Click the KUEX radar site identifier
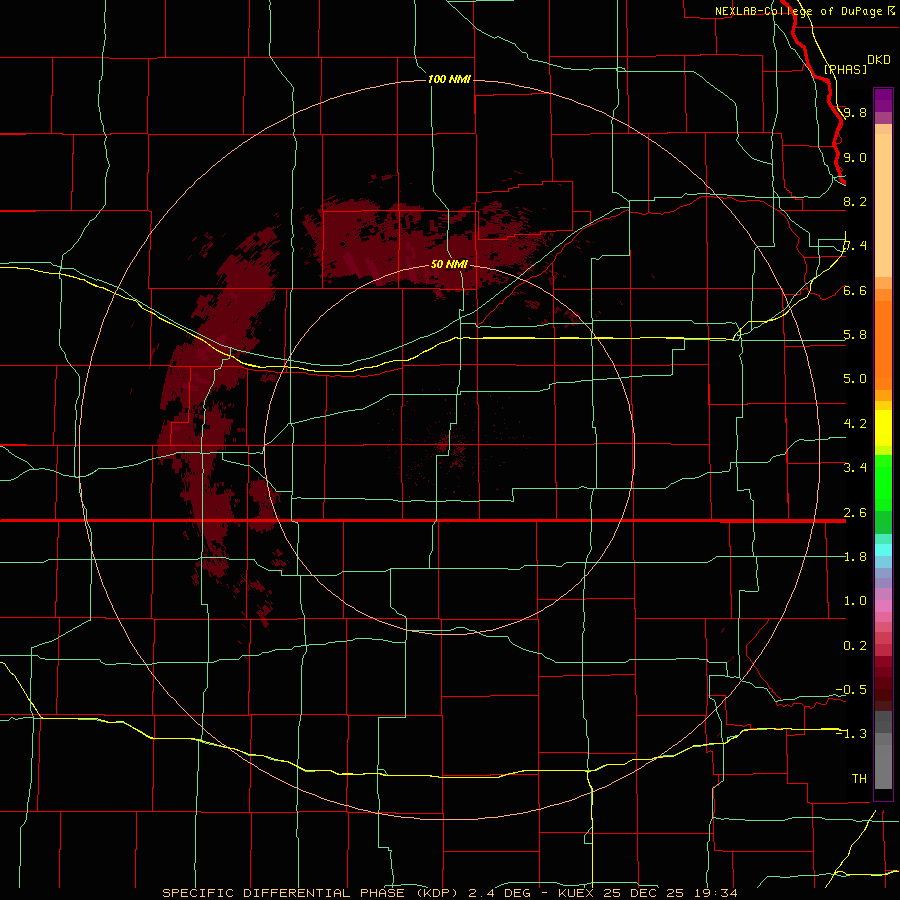The height and width of the screenshot is (900, 900). (x=577, y=893)
